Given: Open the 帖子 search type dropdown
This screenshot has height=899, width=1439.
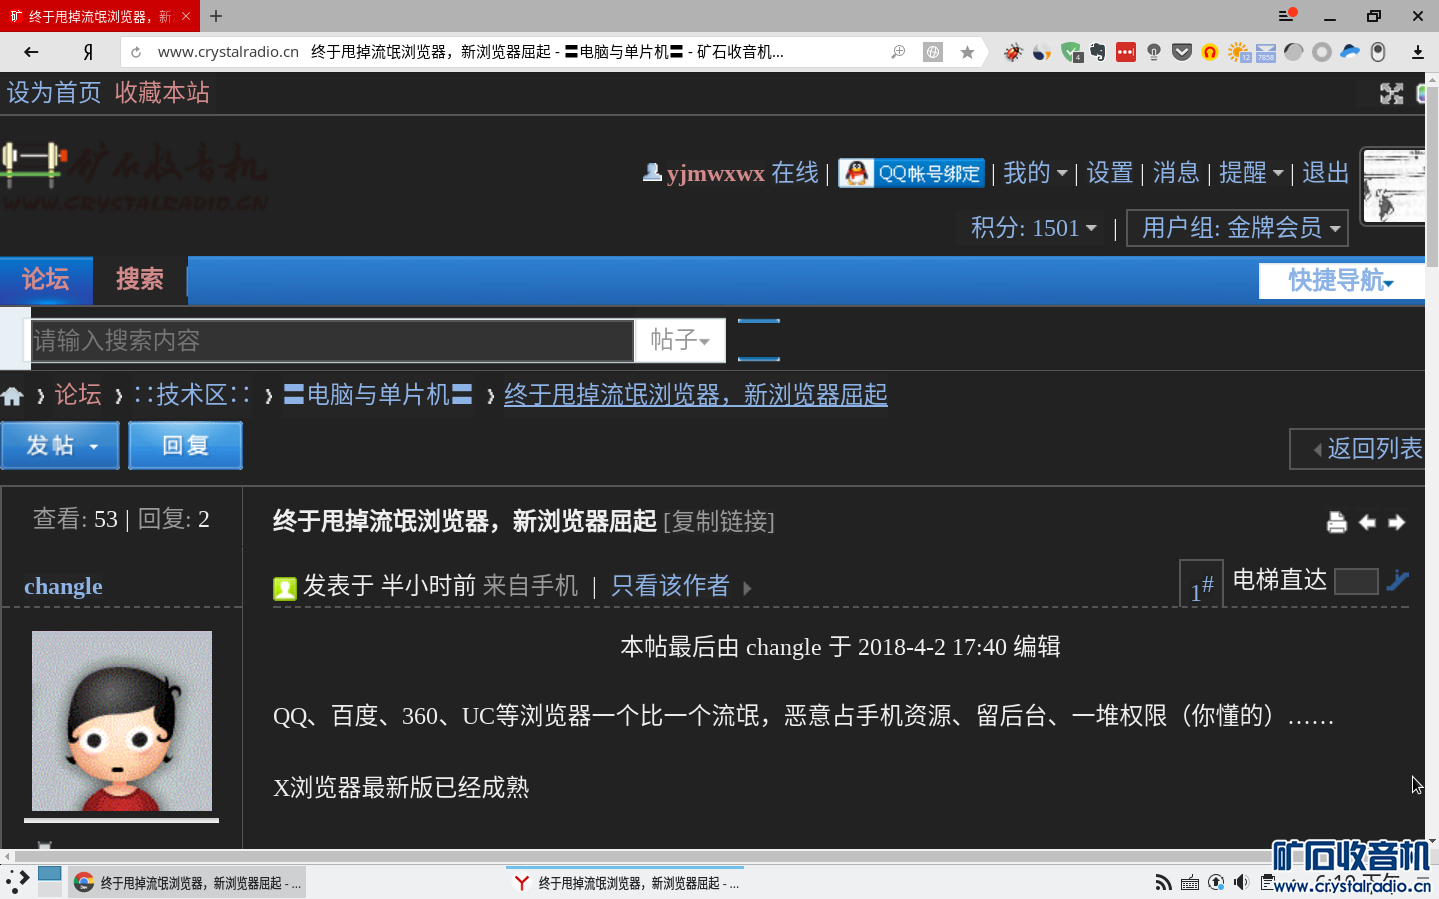Looking at the screenshot, I should pos(680,340).
